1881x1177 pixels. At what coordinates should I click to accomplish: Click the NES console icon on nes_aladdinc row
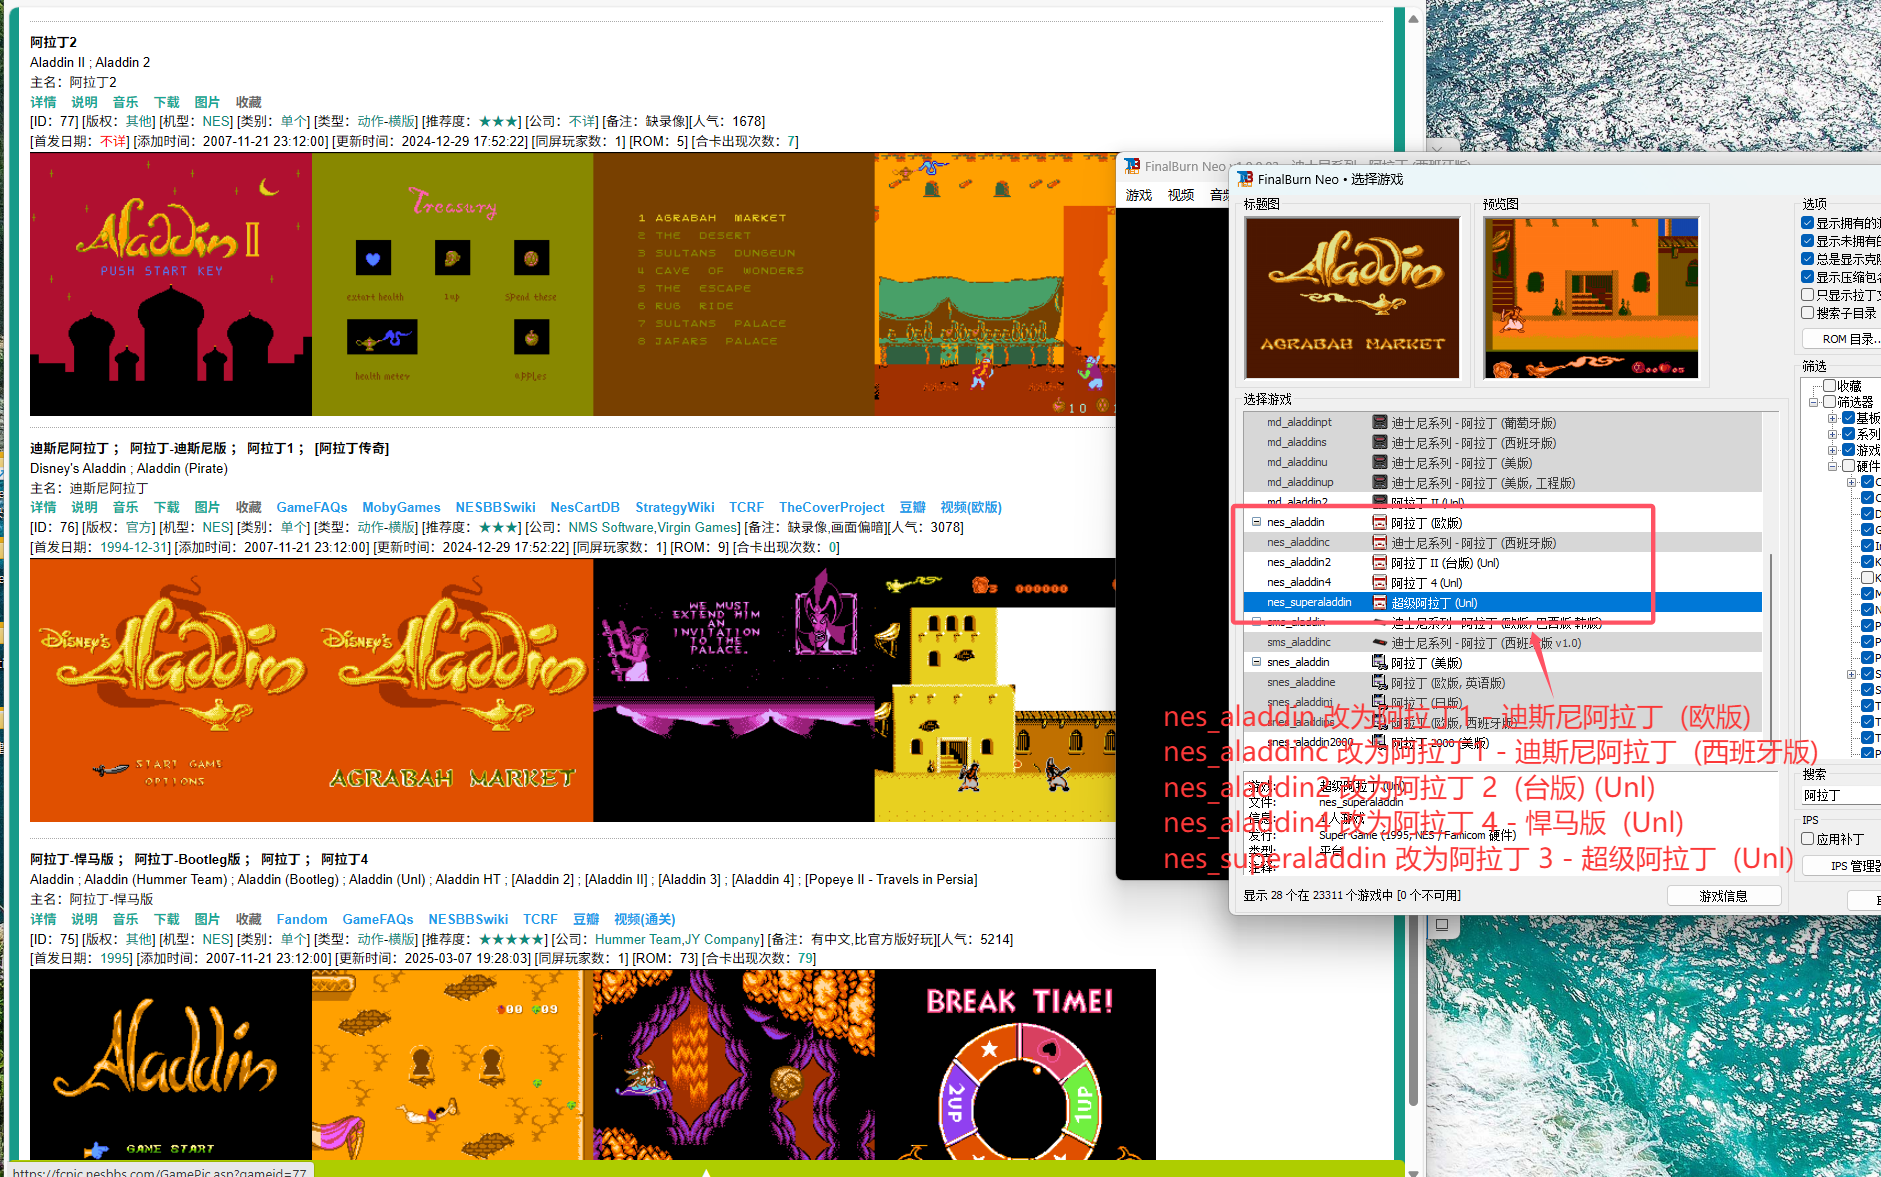(1380, 543)
